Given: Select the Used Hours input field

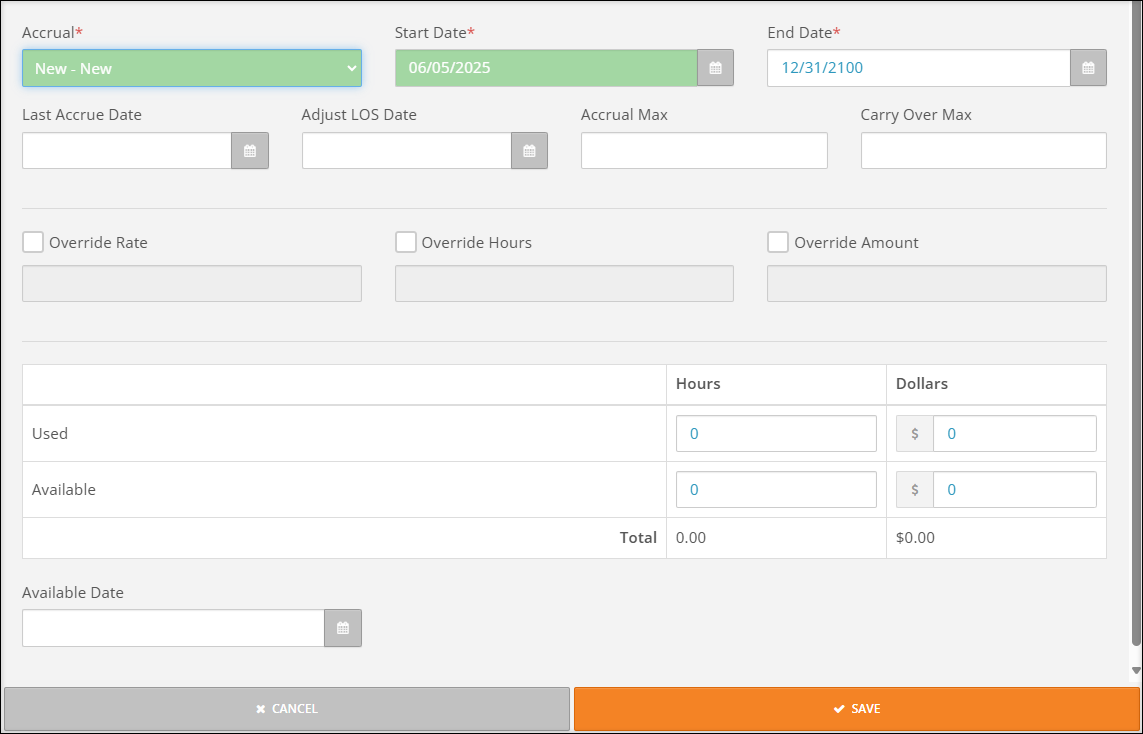Looking at the screenshot, I should pos(776,434).
